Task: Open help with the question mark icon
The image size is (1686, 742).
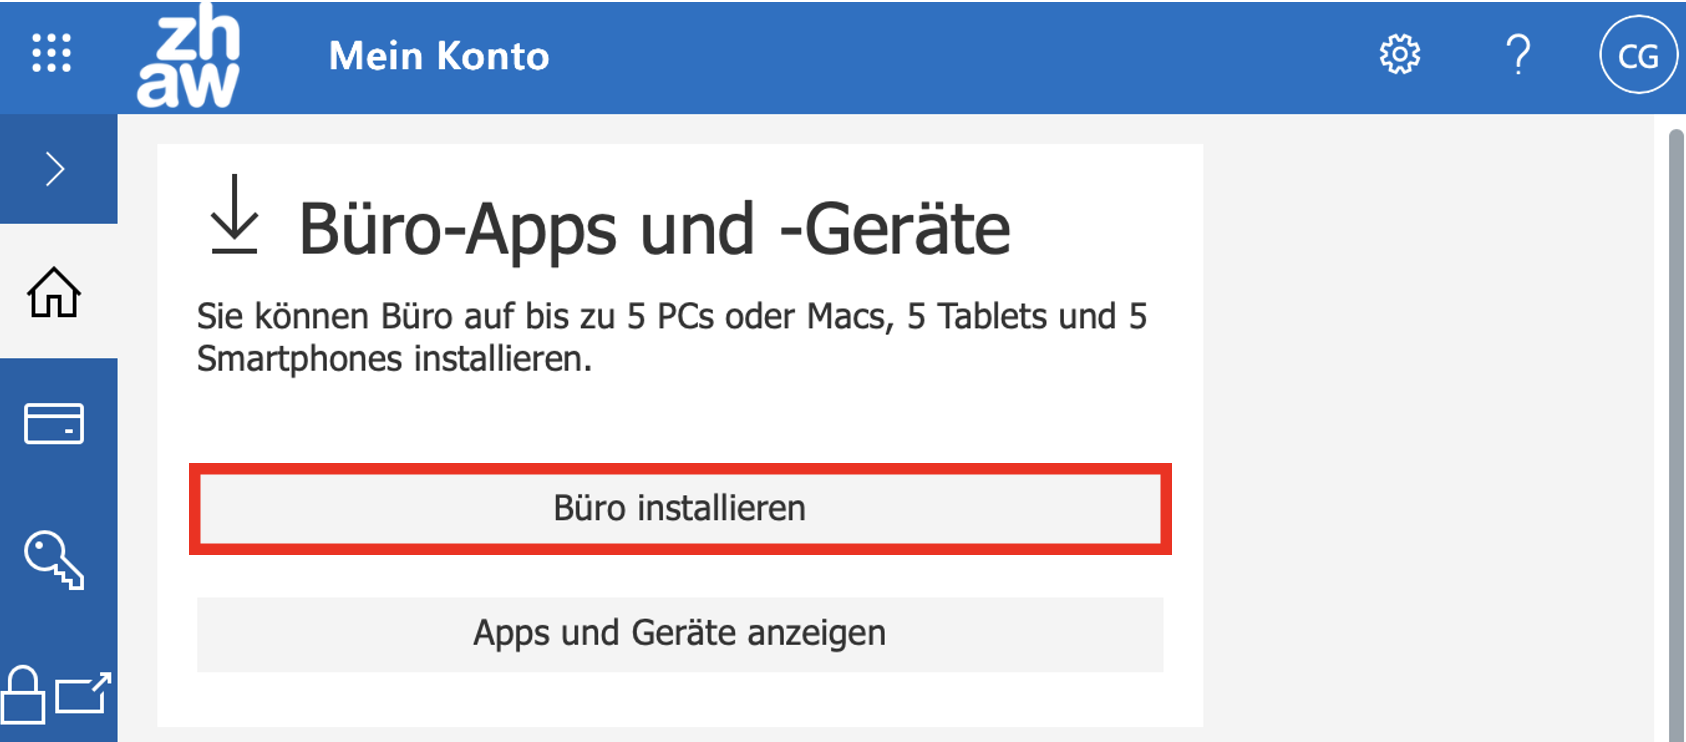Action: point(1518,54)
